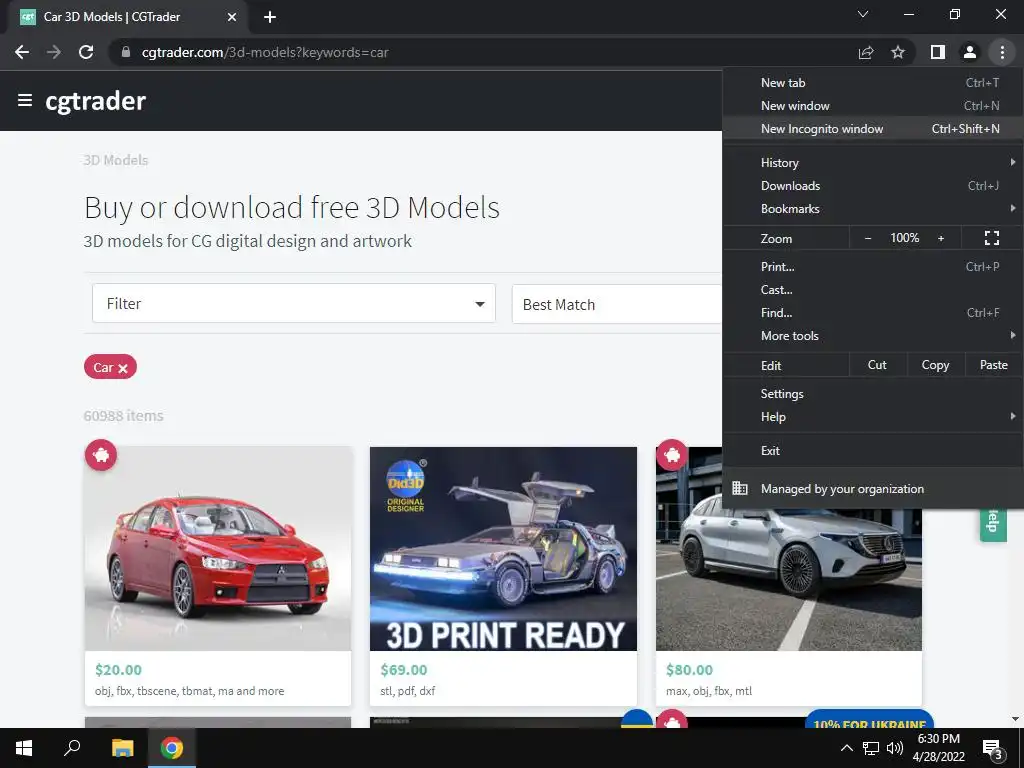Click the share page icon in address bar

coord(866,52)
